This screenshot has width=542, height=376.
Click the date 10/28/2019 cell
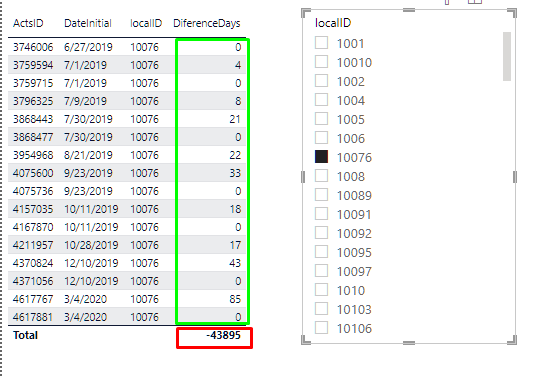(x=91, y=245)
